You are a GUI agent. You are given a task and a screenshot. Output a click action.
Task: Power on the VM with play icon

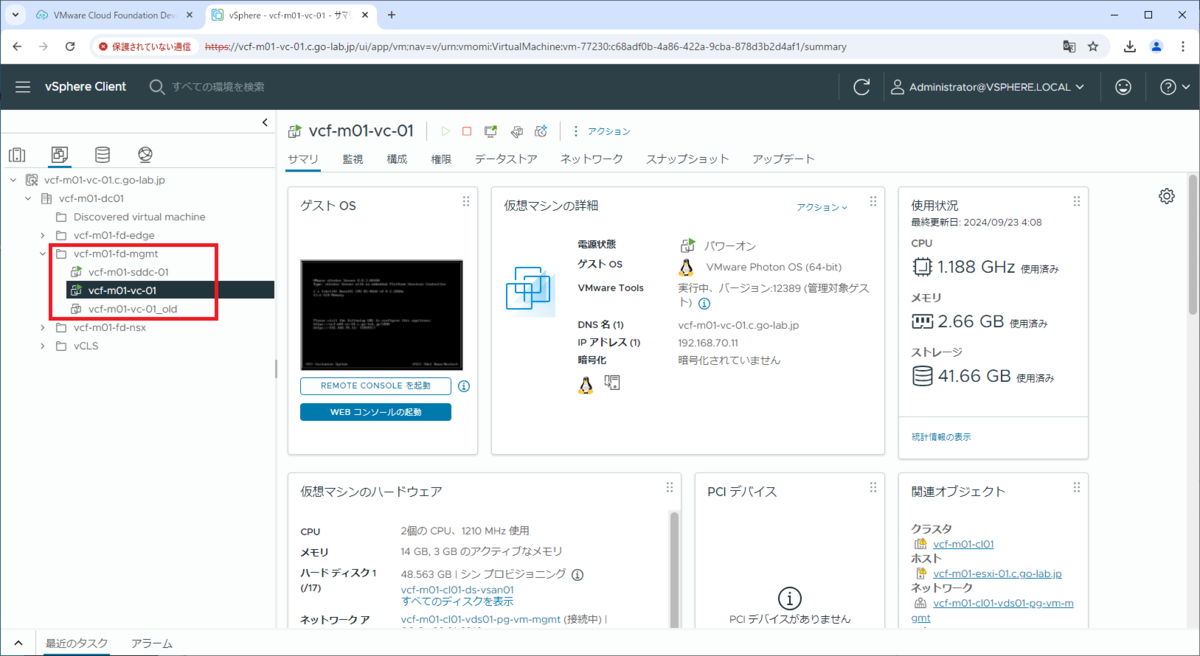click(x=445, y=131)
